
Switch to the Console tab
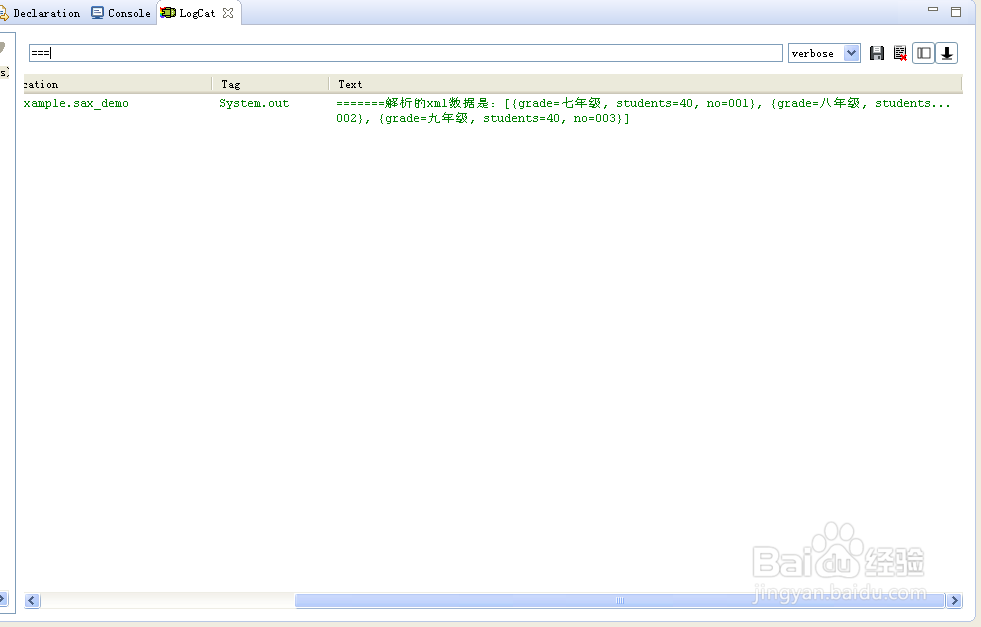tap(121, 13)
